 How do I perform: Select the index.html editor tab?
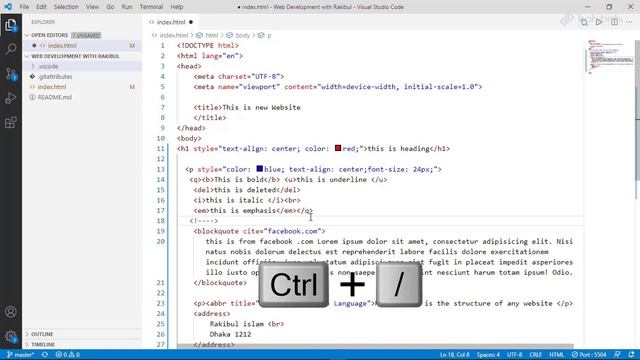(x=171, y=22)
